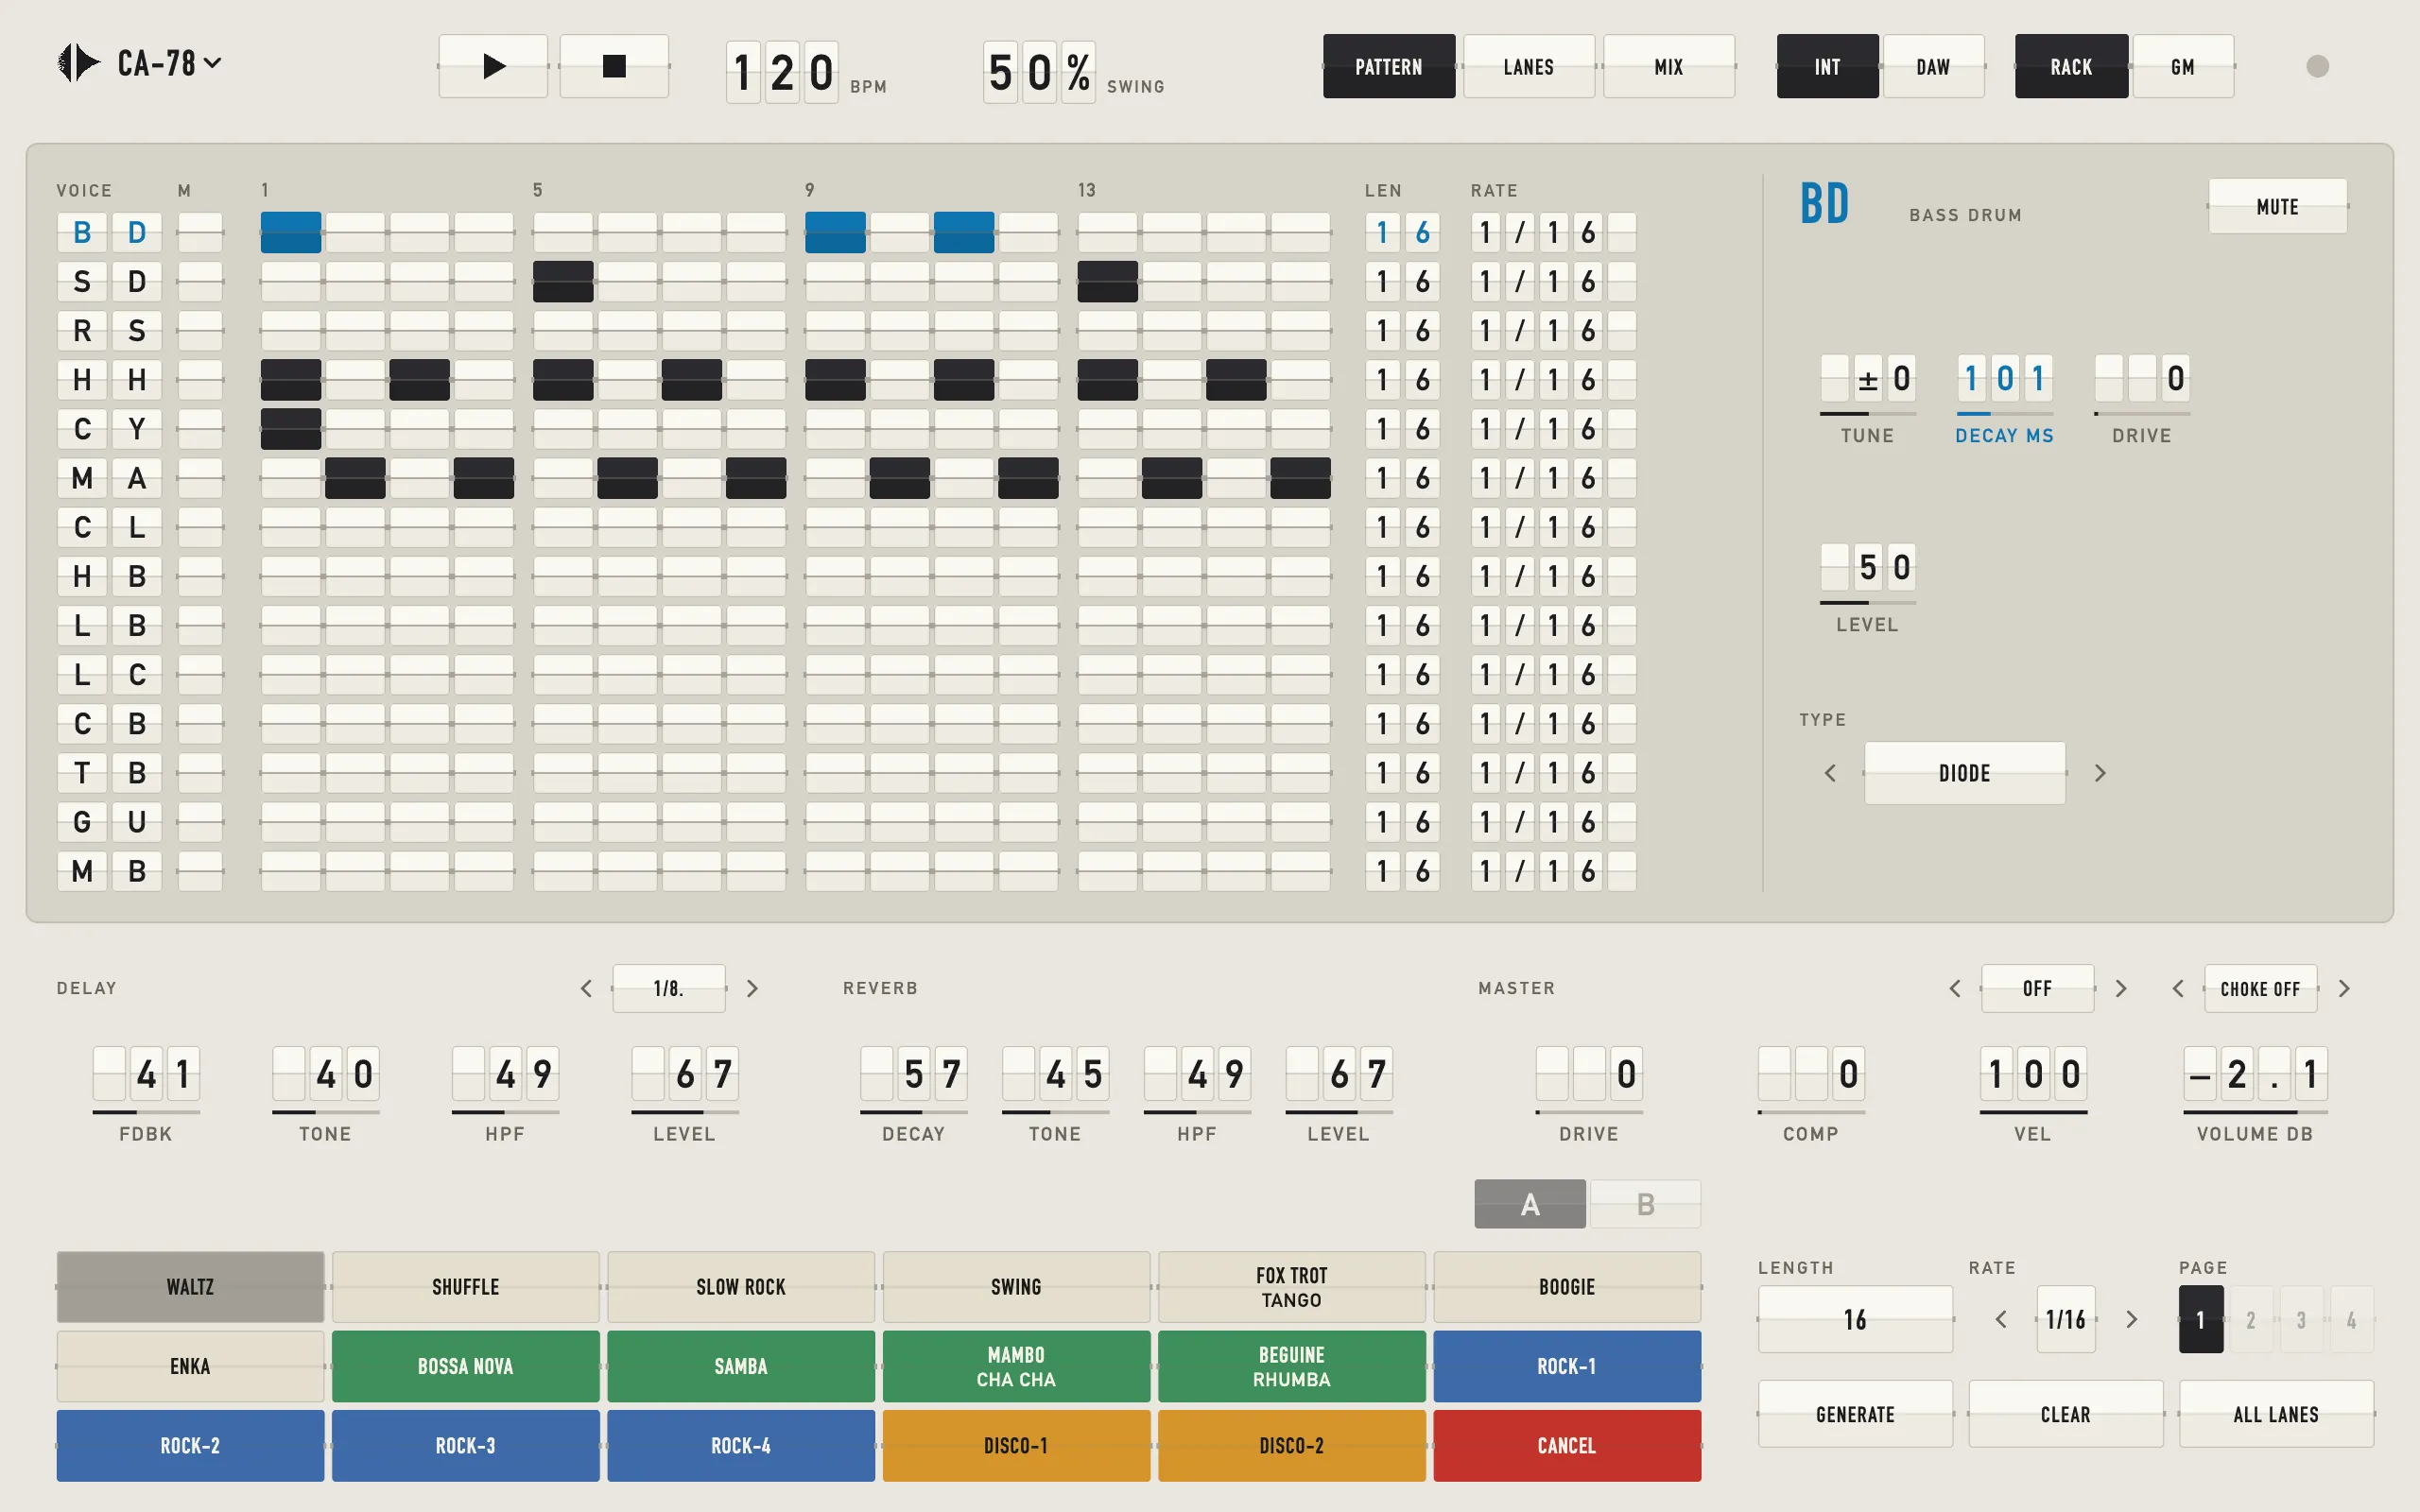This screenshot has width=2420, height=1512.
Task: Open the DIODE type selector
Action: click(x=1964, y=773)
